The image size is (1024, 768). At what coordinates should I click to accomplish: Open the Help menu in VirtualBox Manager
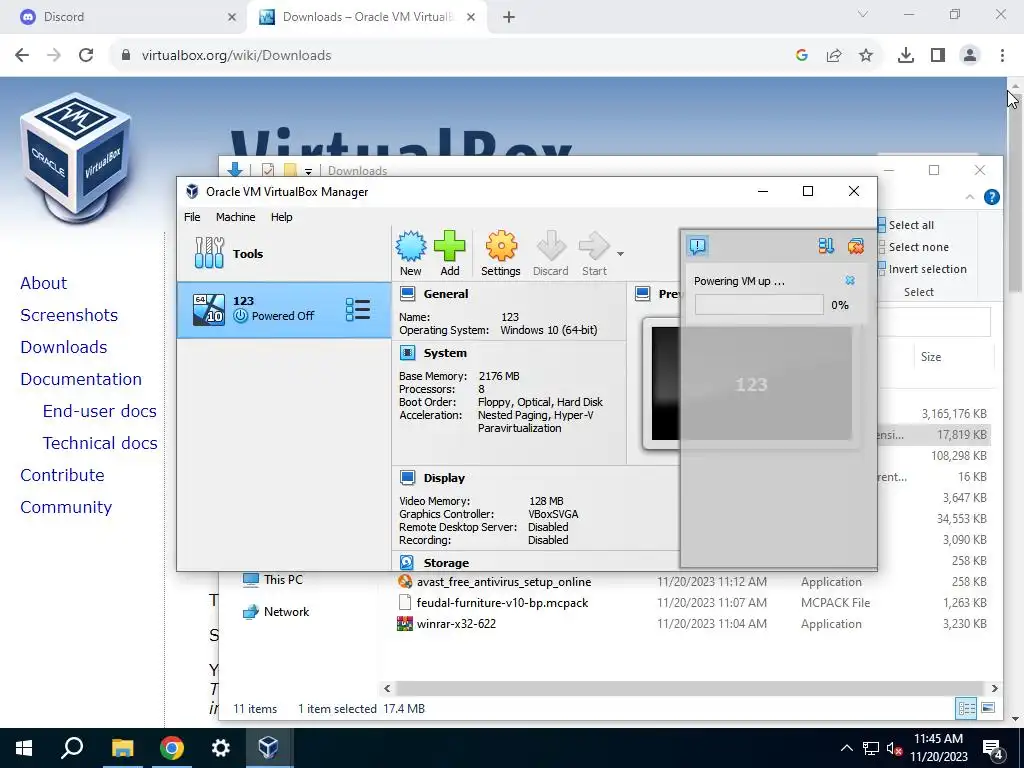pos(281,217)
